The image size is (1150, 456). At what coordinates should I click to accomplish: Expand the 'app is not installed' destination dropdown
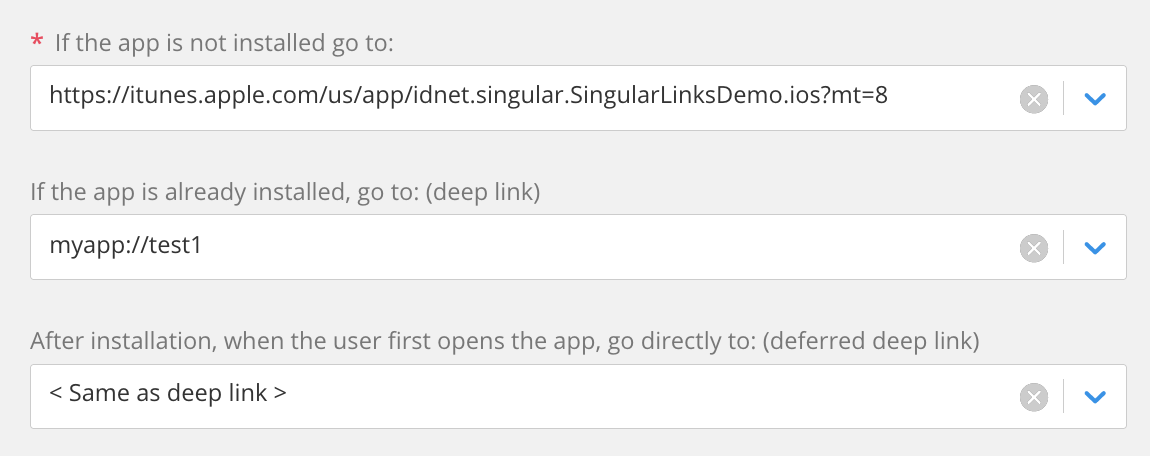pos(1094,99)
